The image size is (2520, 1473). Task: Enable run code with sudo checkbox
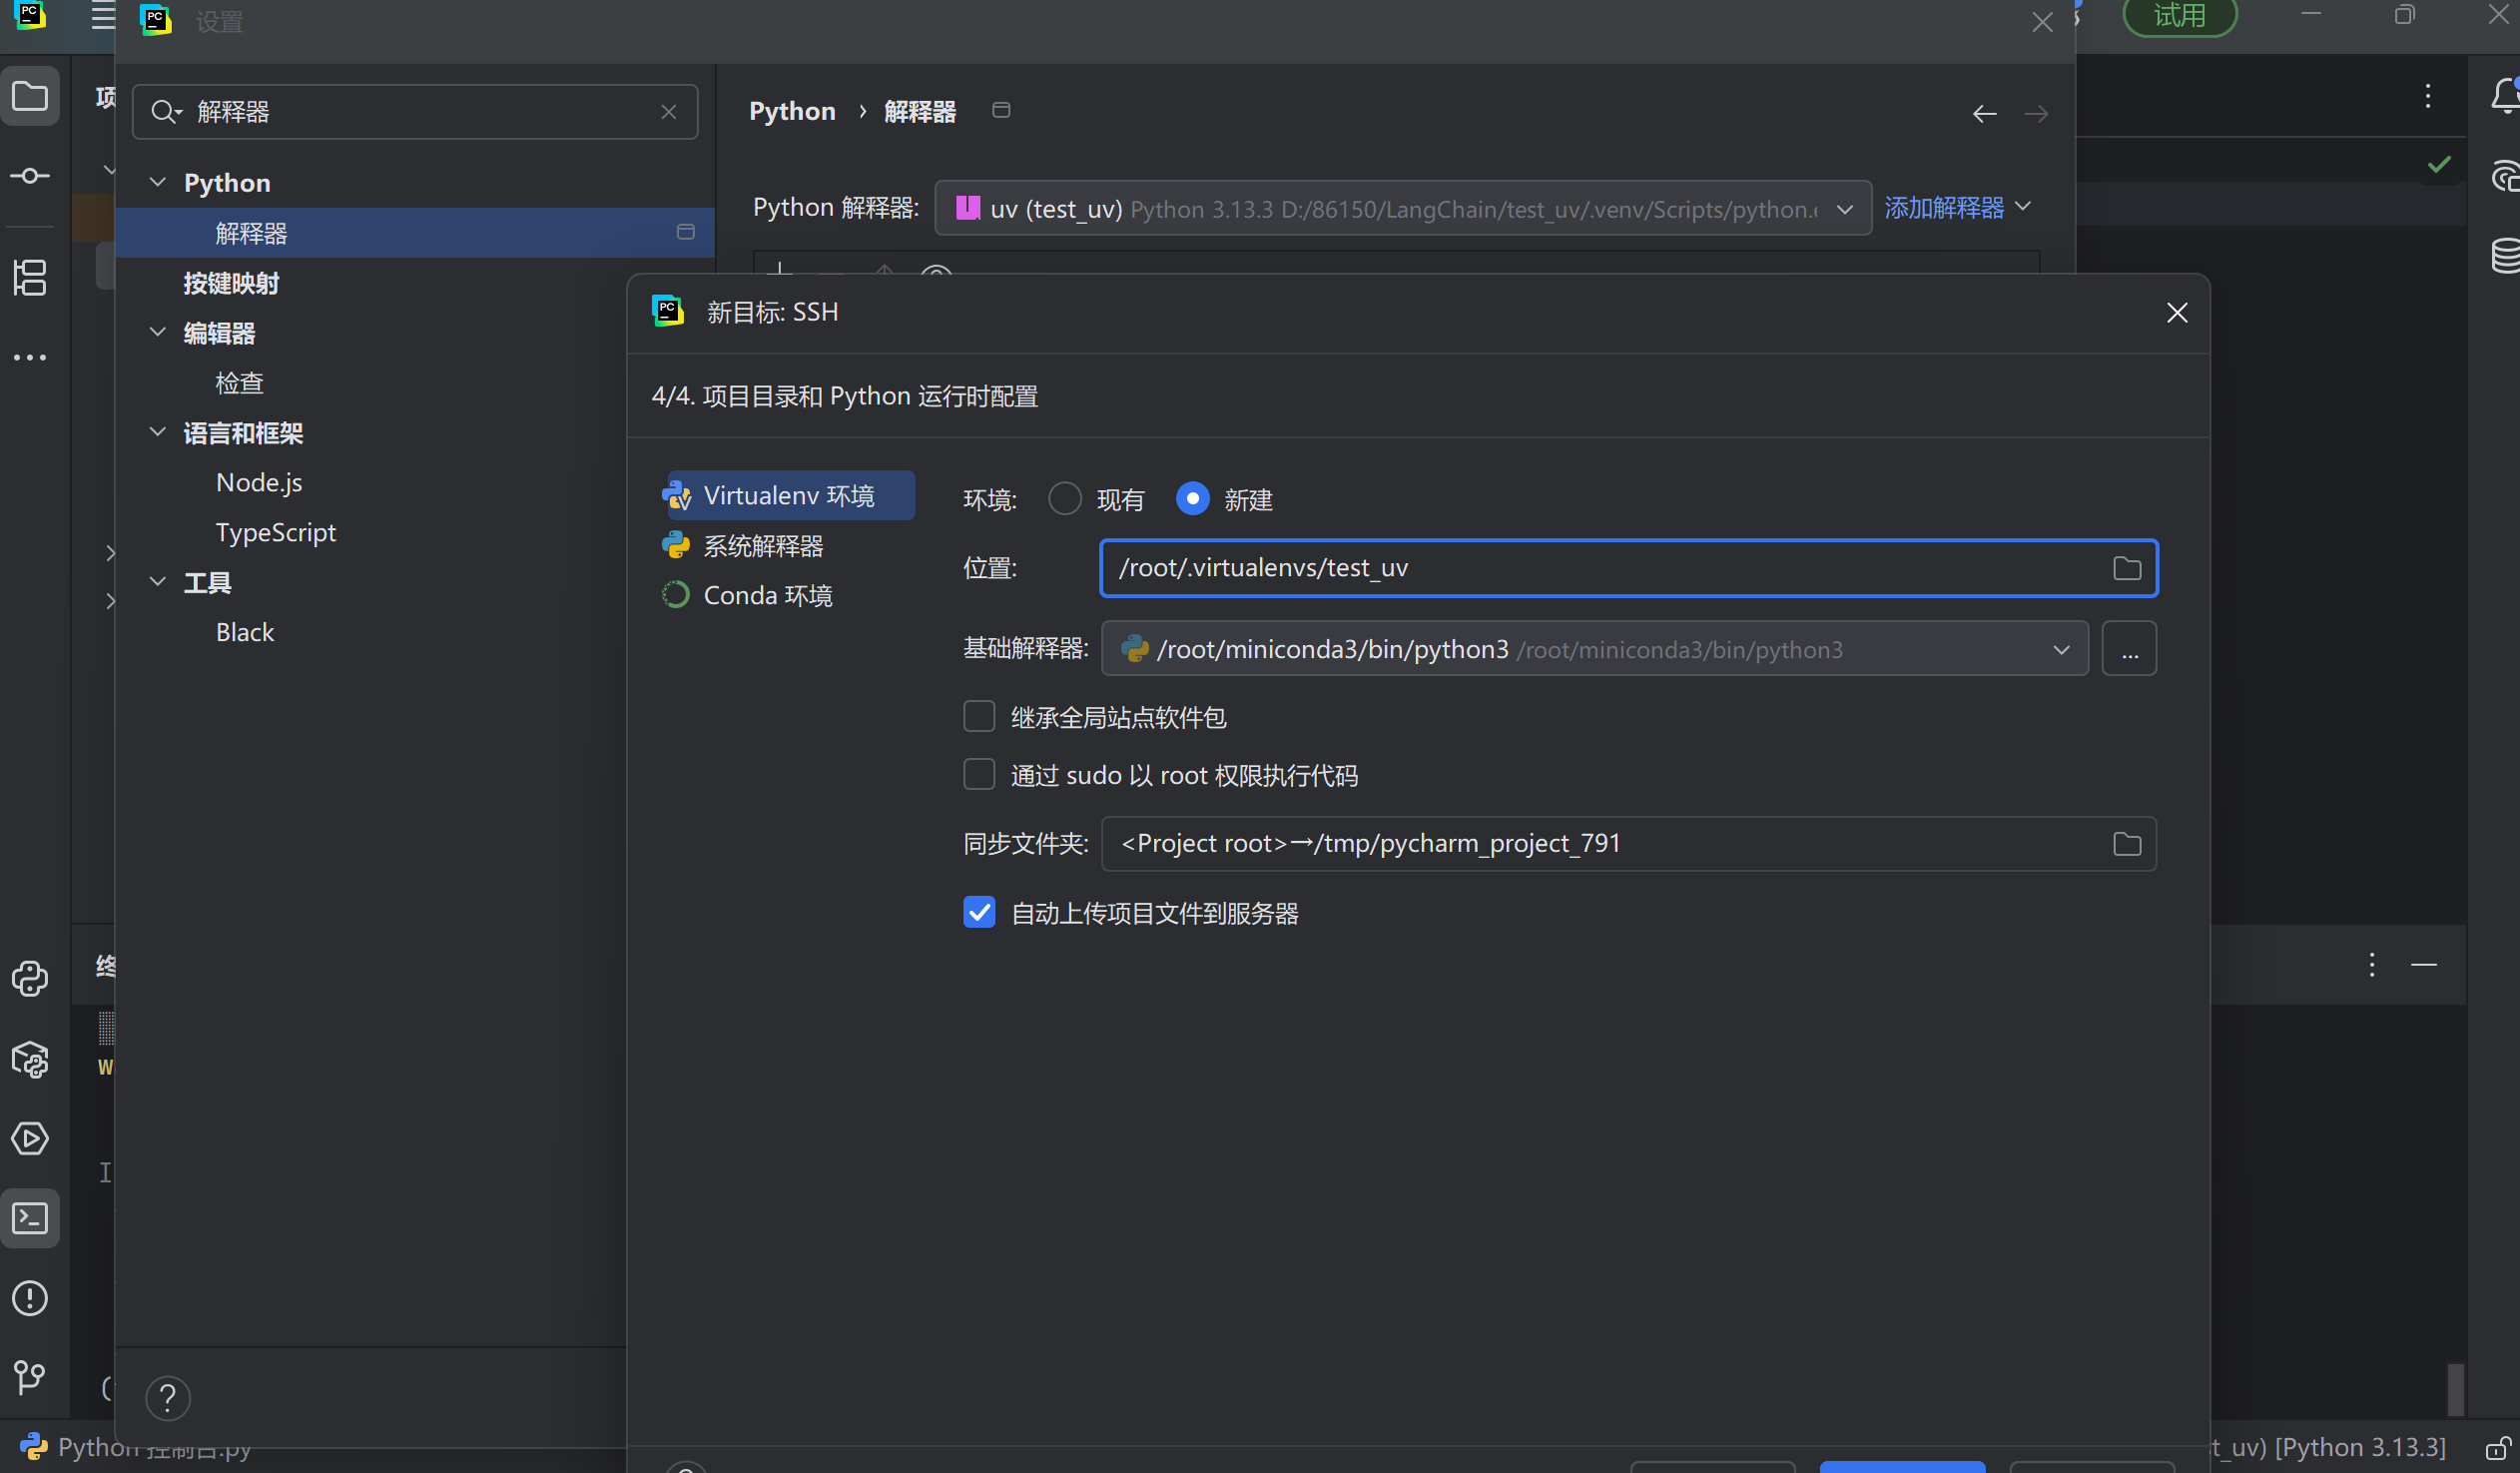pyautogui.click(x=979, y=774)
